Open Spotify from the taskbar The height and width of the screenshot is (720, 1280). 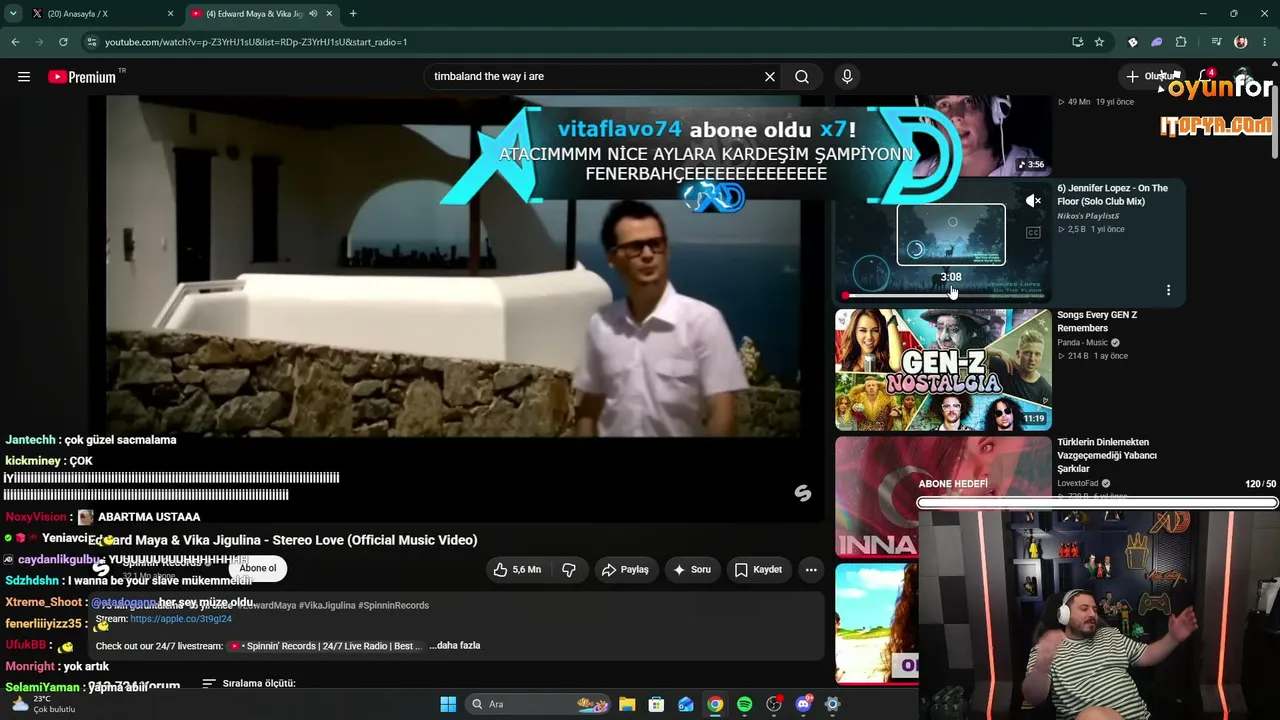click(744, 704)
